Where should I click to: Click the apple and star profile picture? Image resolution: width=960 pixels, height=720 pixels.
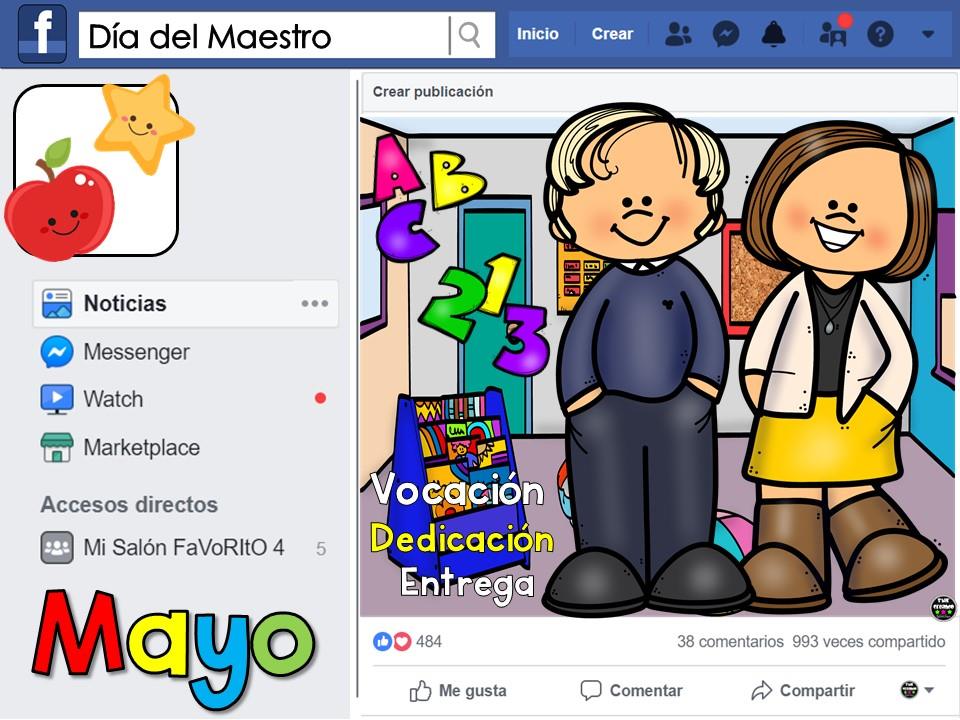(x=97, y=170)
